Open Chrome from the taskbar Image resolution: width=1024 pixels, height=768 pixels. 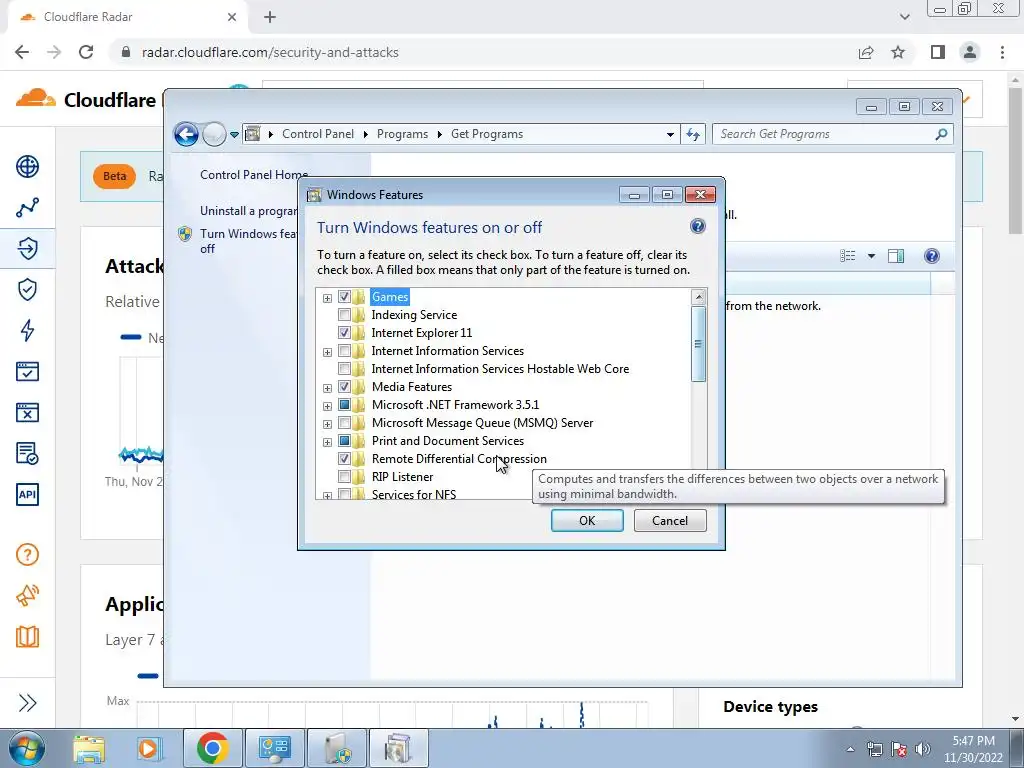(x=212, y=748)
